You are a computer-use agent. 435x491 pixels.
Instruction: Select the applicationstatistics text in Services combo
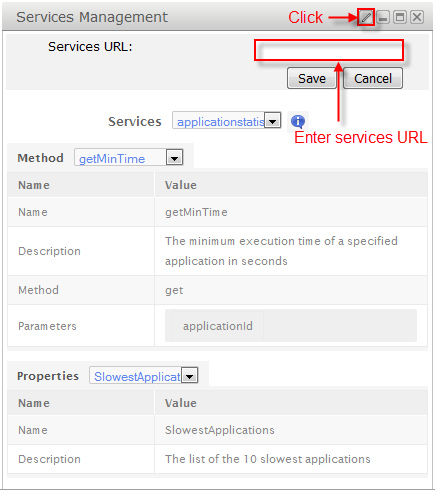click(x=220, y=122)
